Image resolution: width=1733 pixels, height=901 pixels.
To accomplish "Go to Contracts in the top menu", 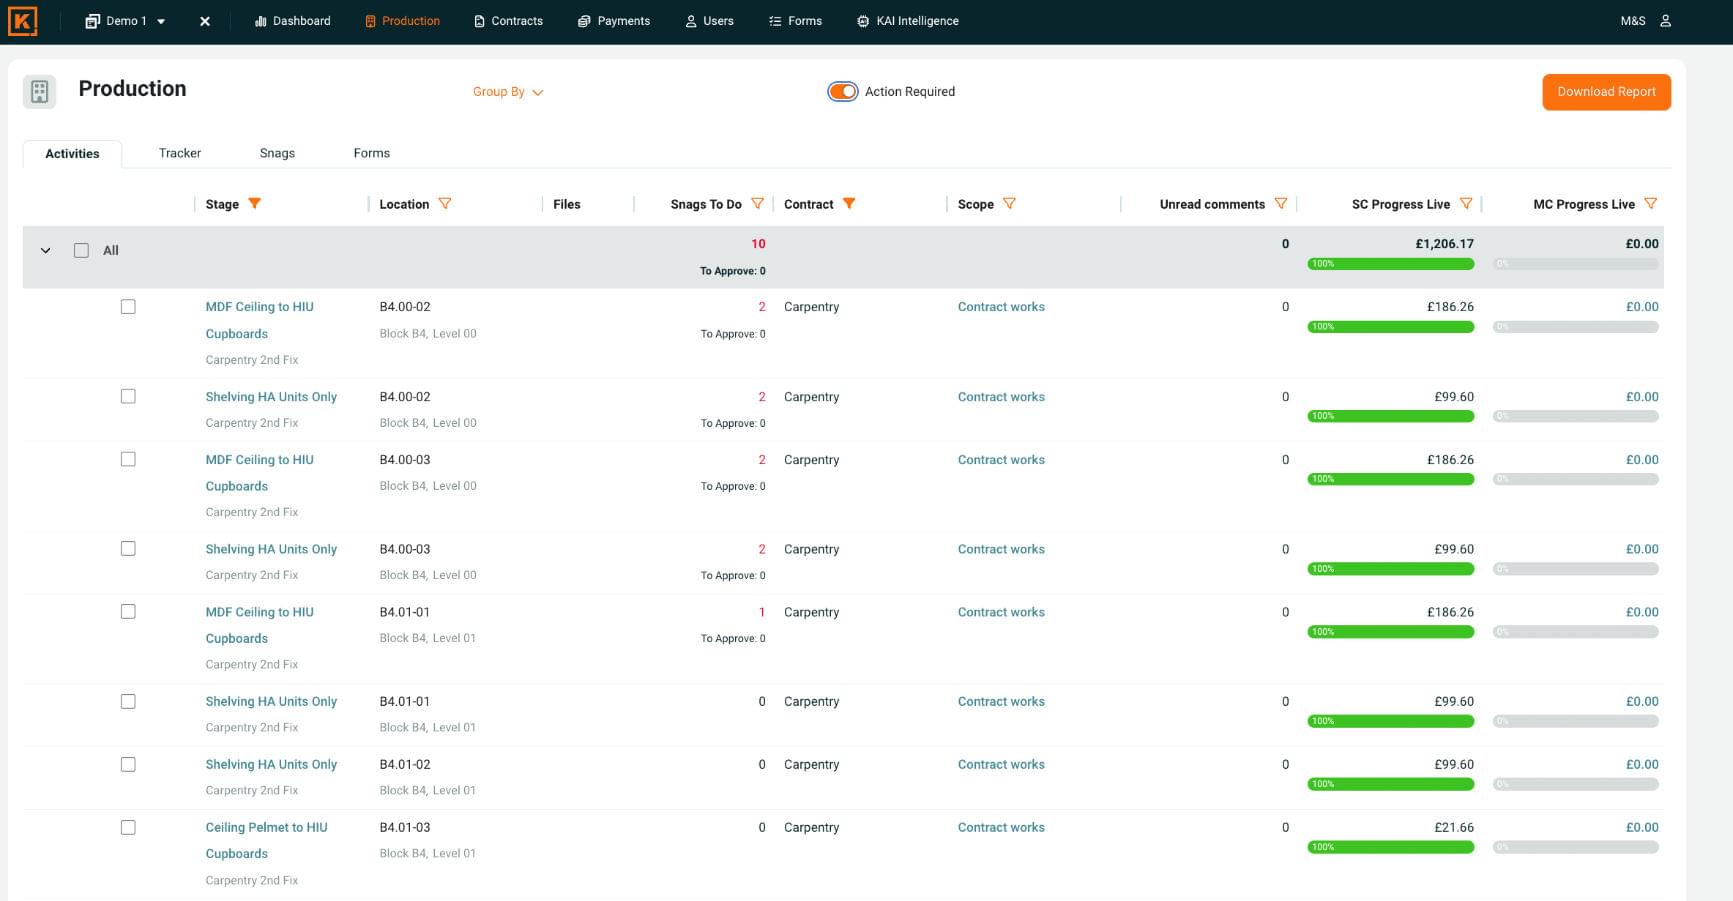I will [x=508, y=21].
